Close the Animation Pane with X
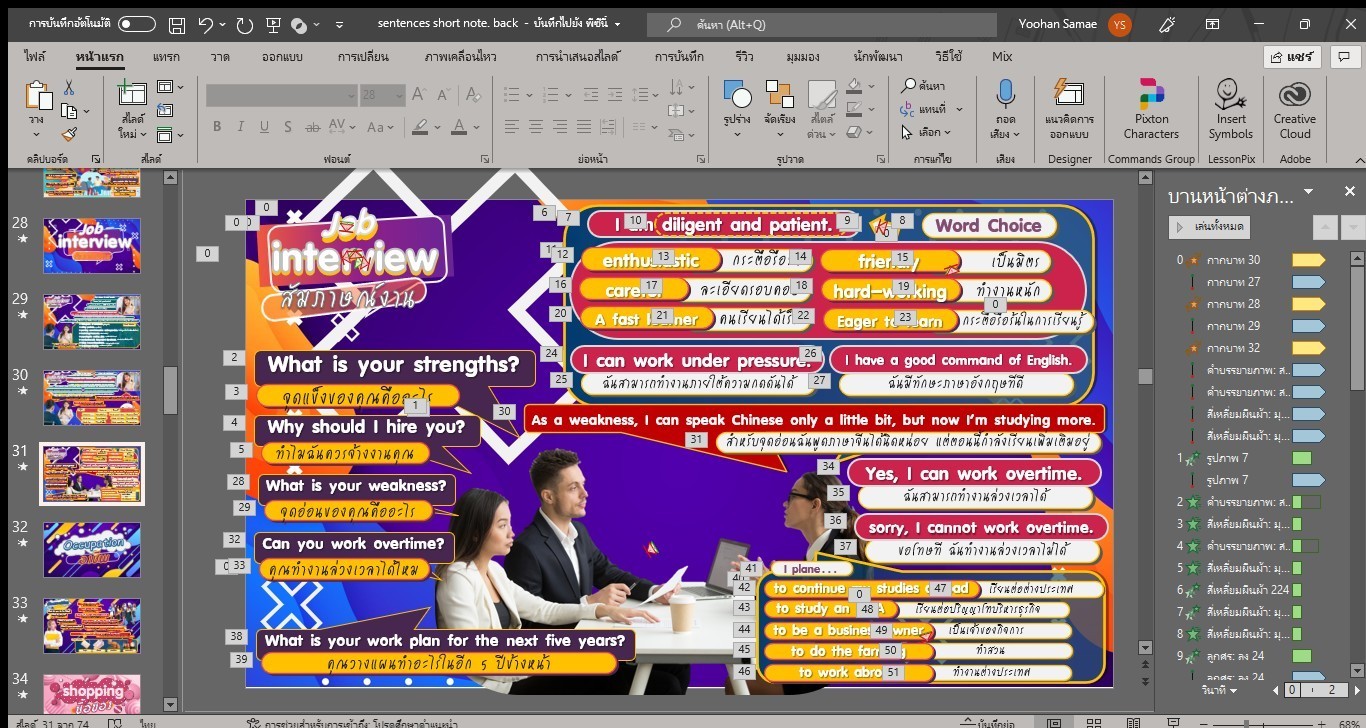The width and height of the screenshot is (1366, 728). [x=1349, y=192]
